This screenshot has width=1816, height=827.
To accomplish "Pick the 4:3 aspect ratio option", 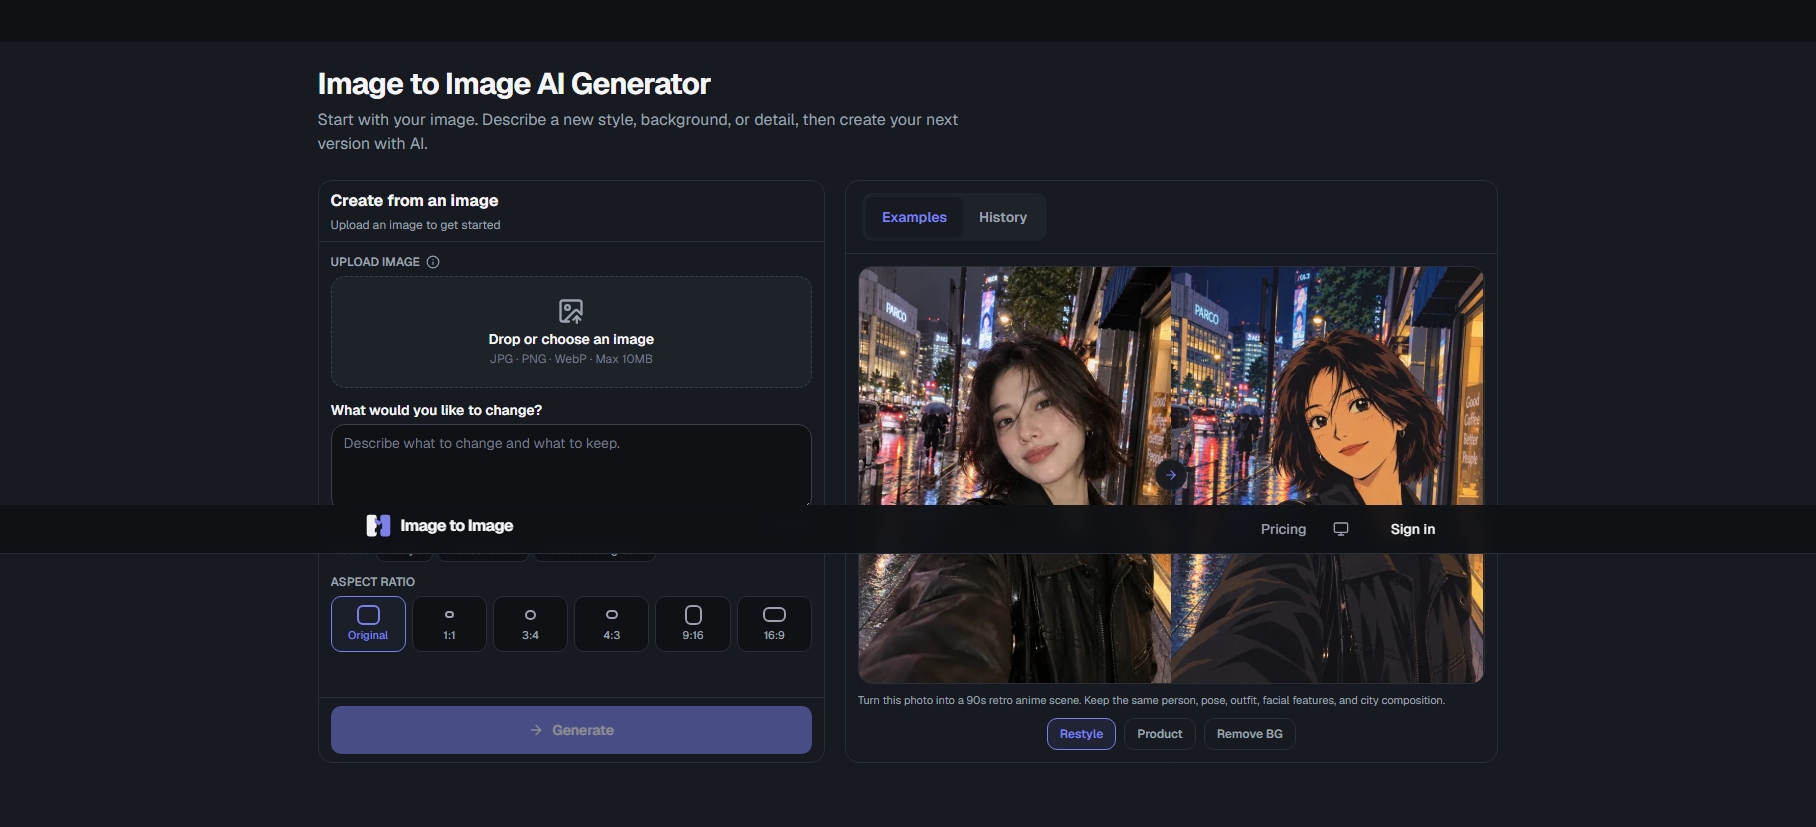I will tap(612, 624).
